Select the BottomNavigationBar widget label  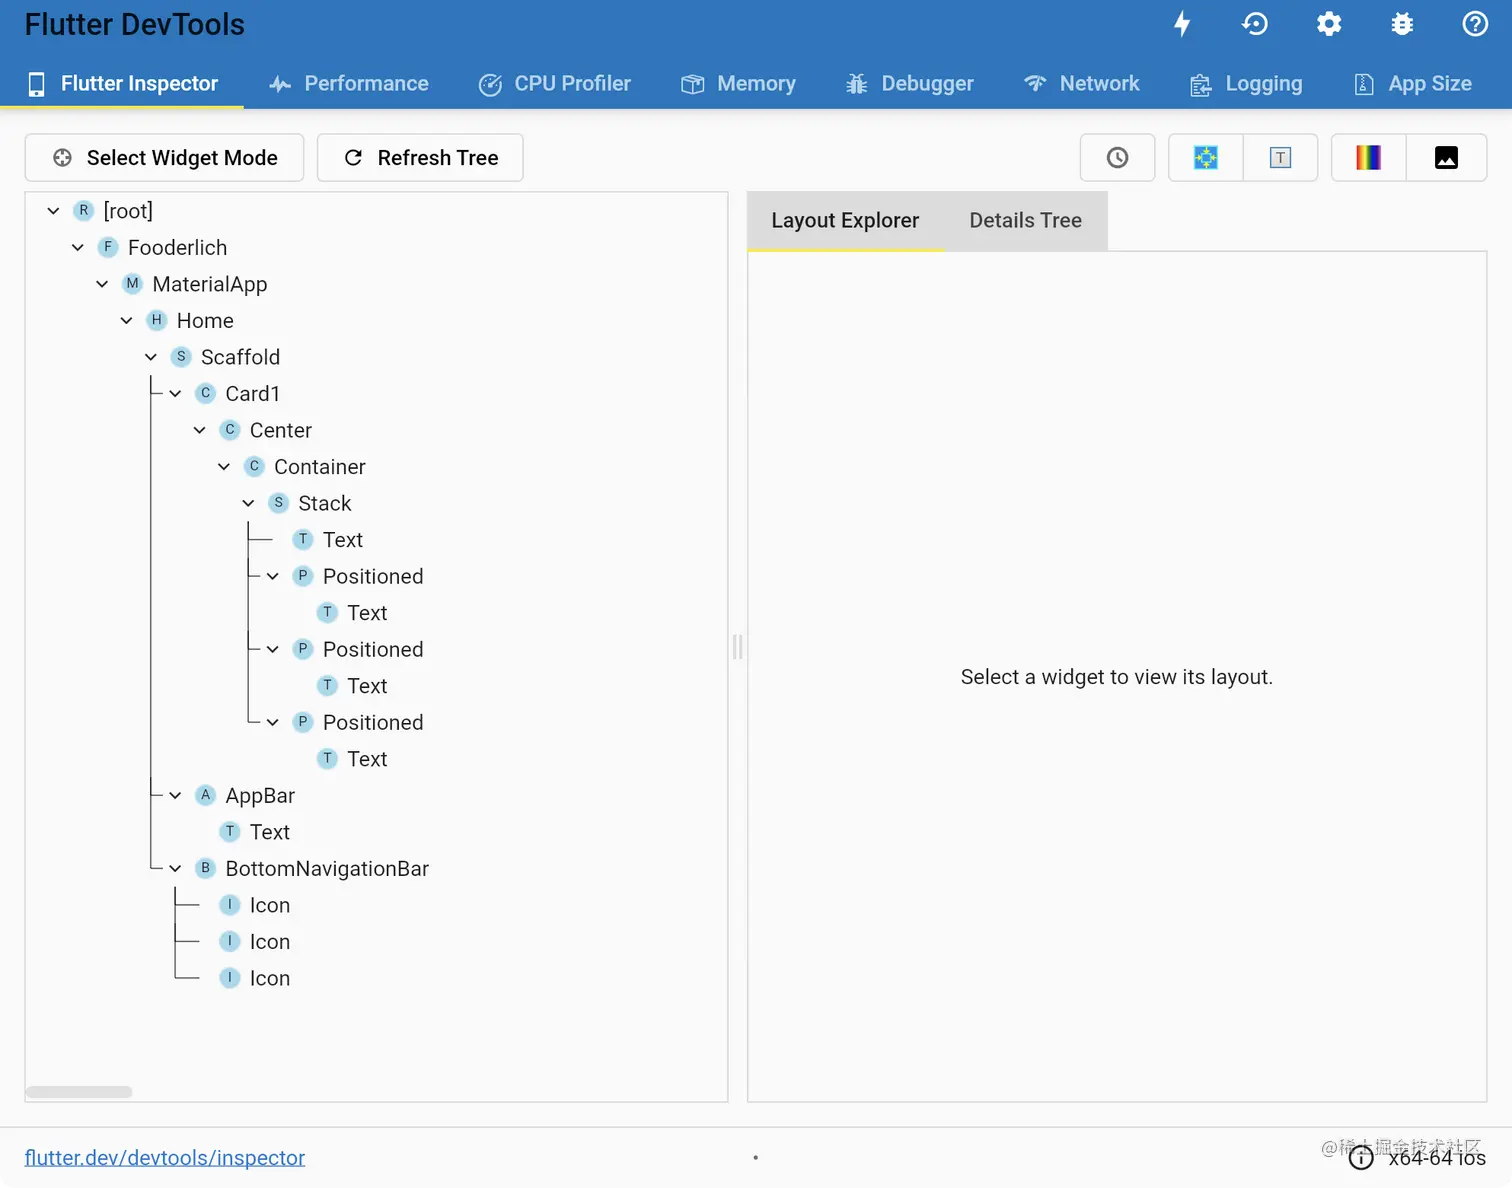[327, 869]
